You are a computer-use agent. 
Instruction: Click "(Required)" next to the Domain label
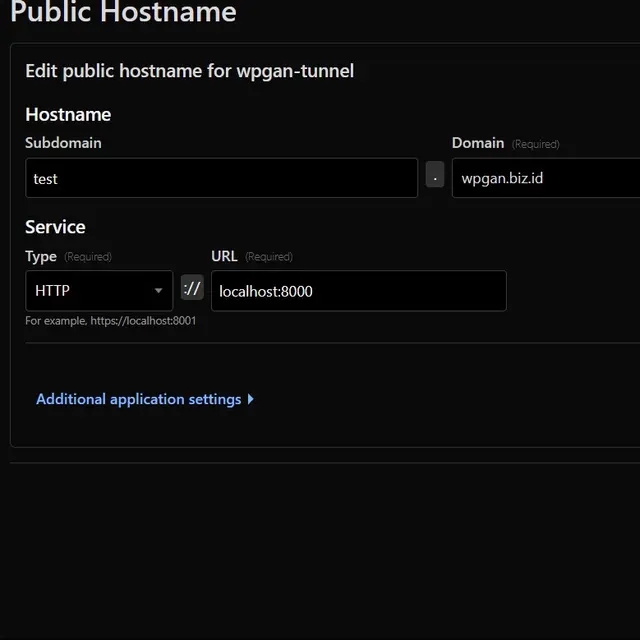pyautogui.click(x=535, y=144)
